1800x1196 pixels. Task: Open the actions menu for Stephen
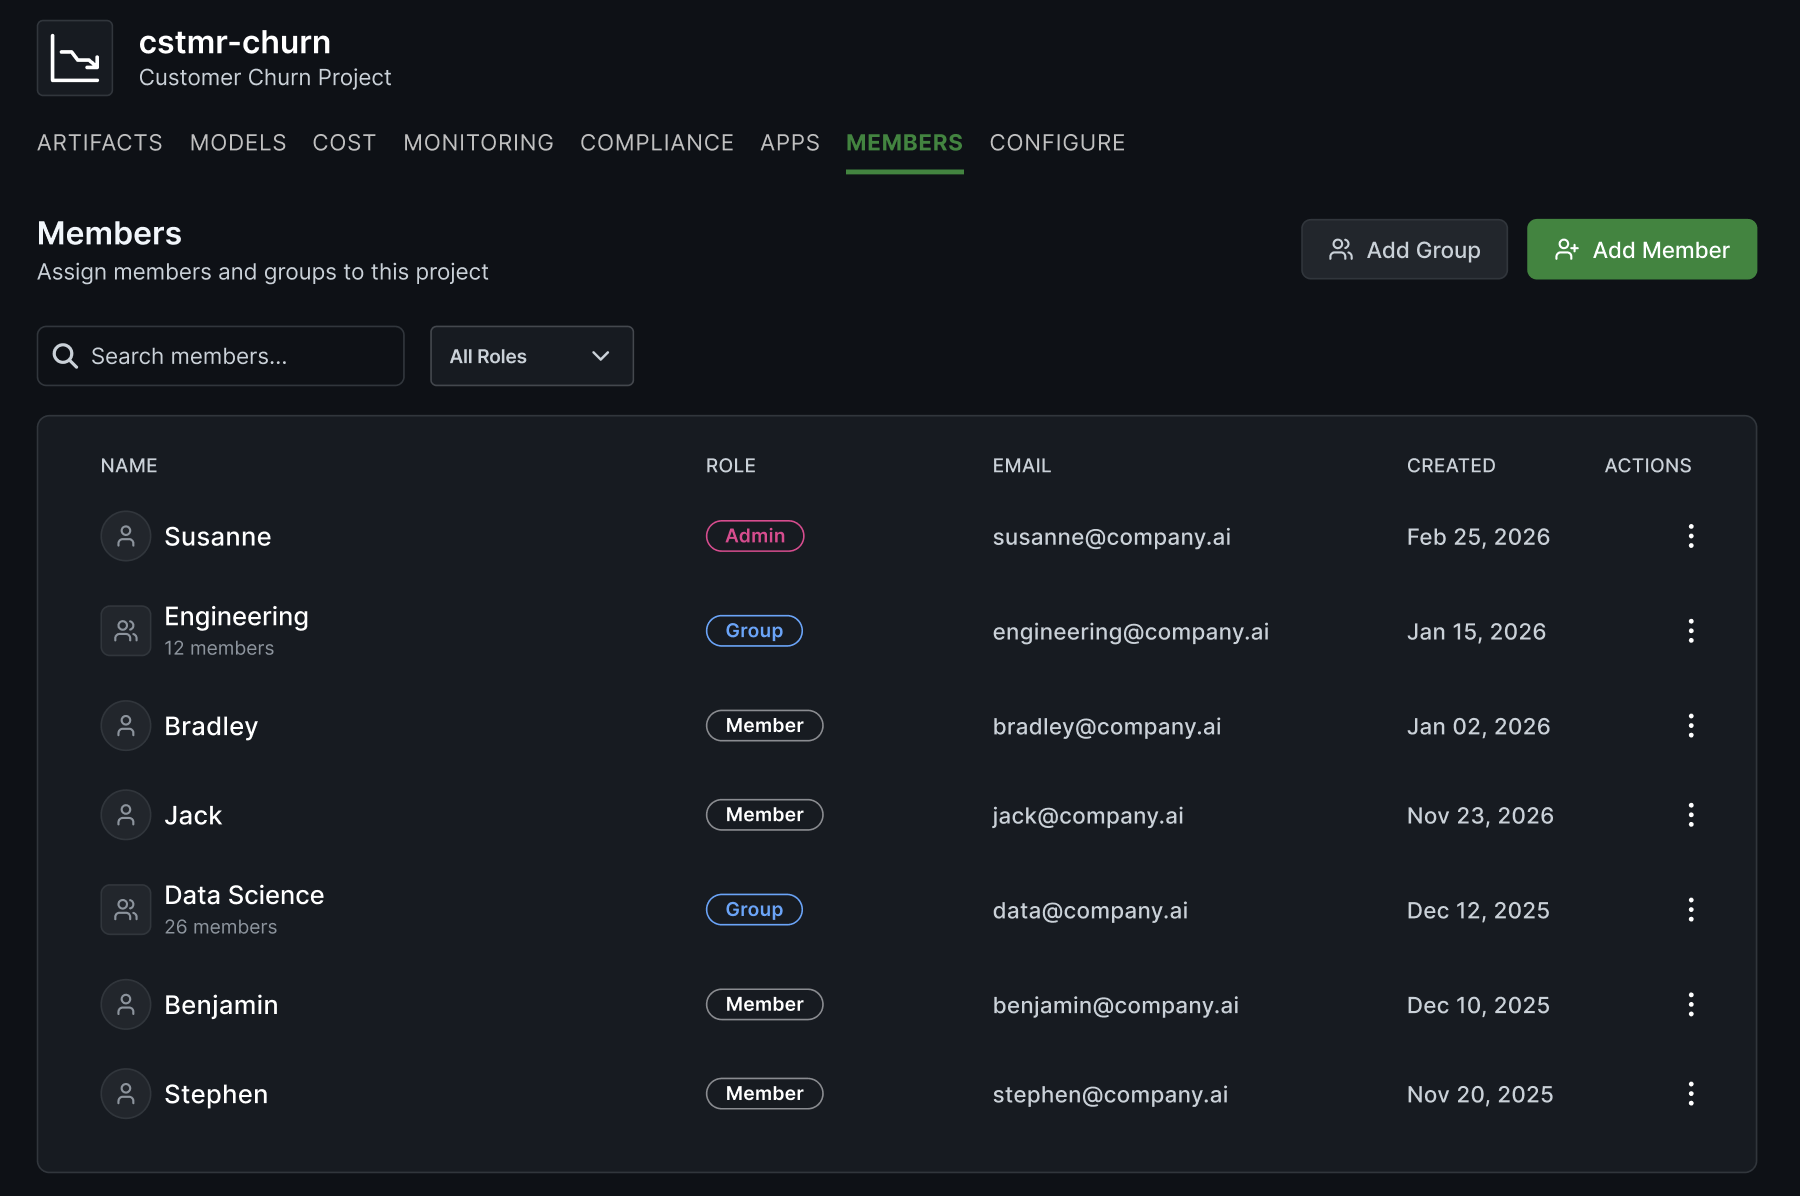[1690, 1093]
